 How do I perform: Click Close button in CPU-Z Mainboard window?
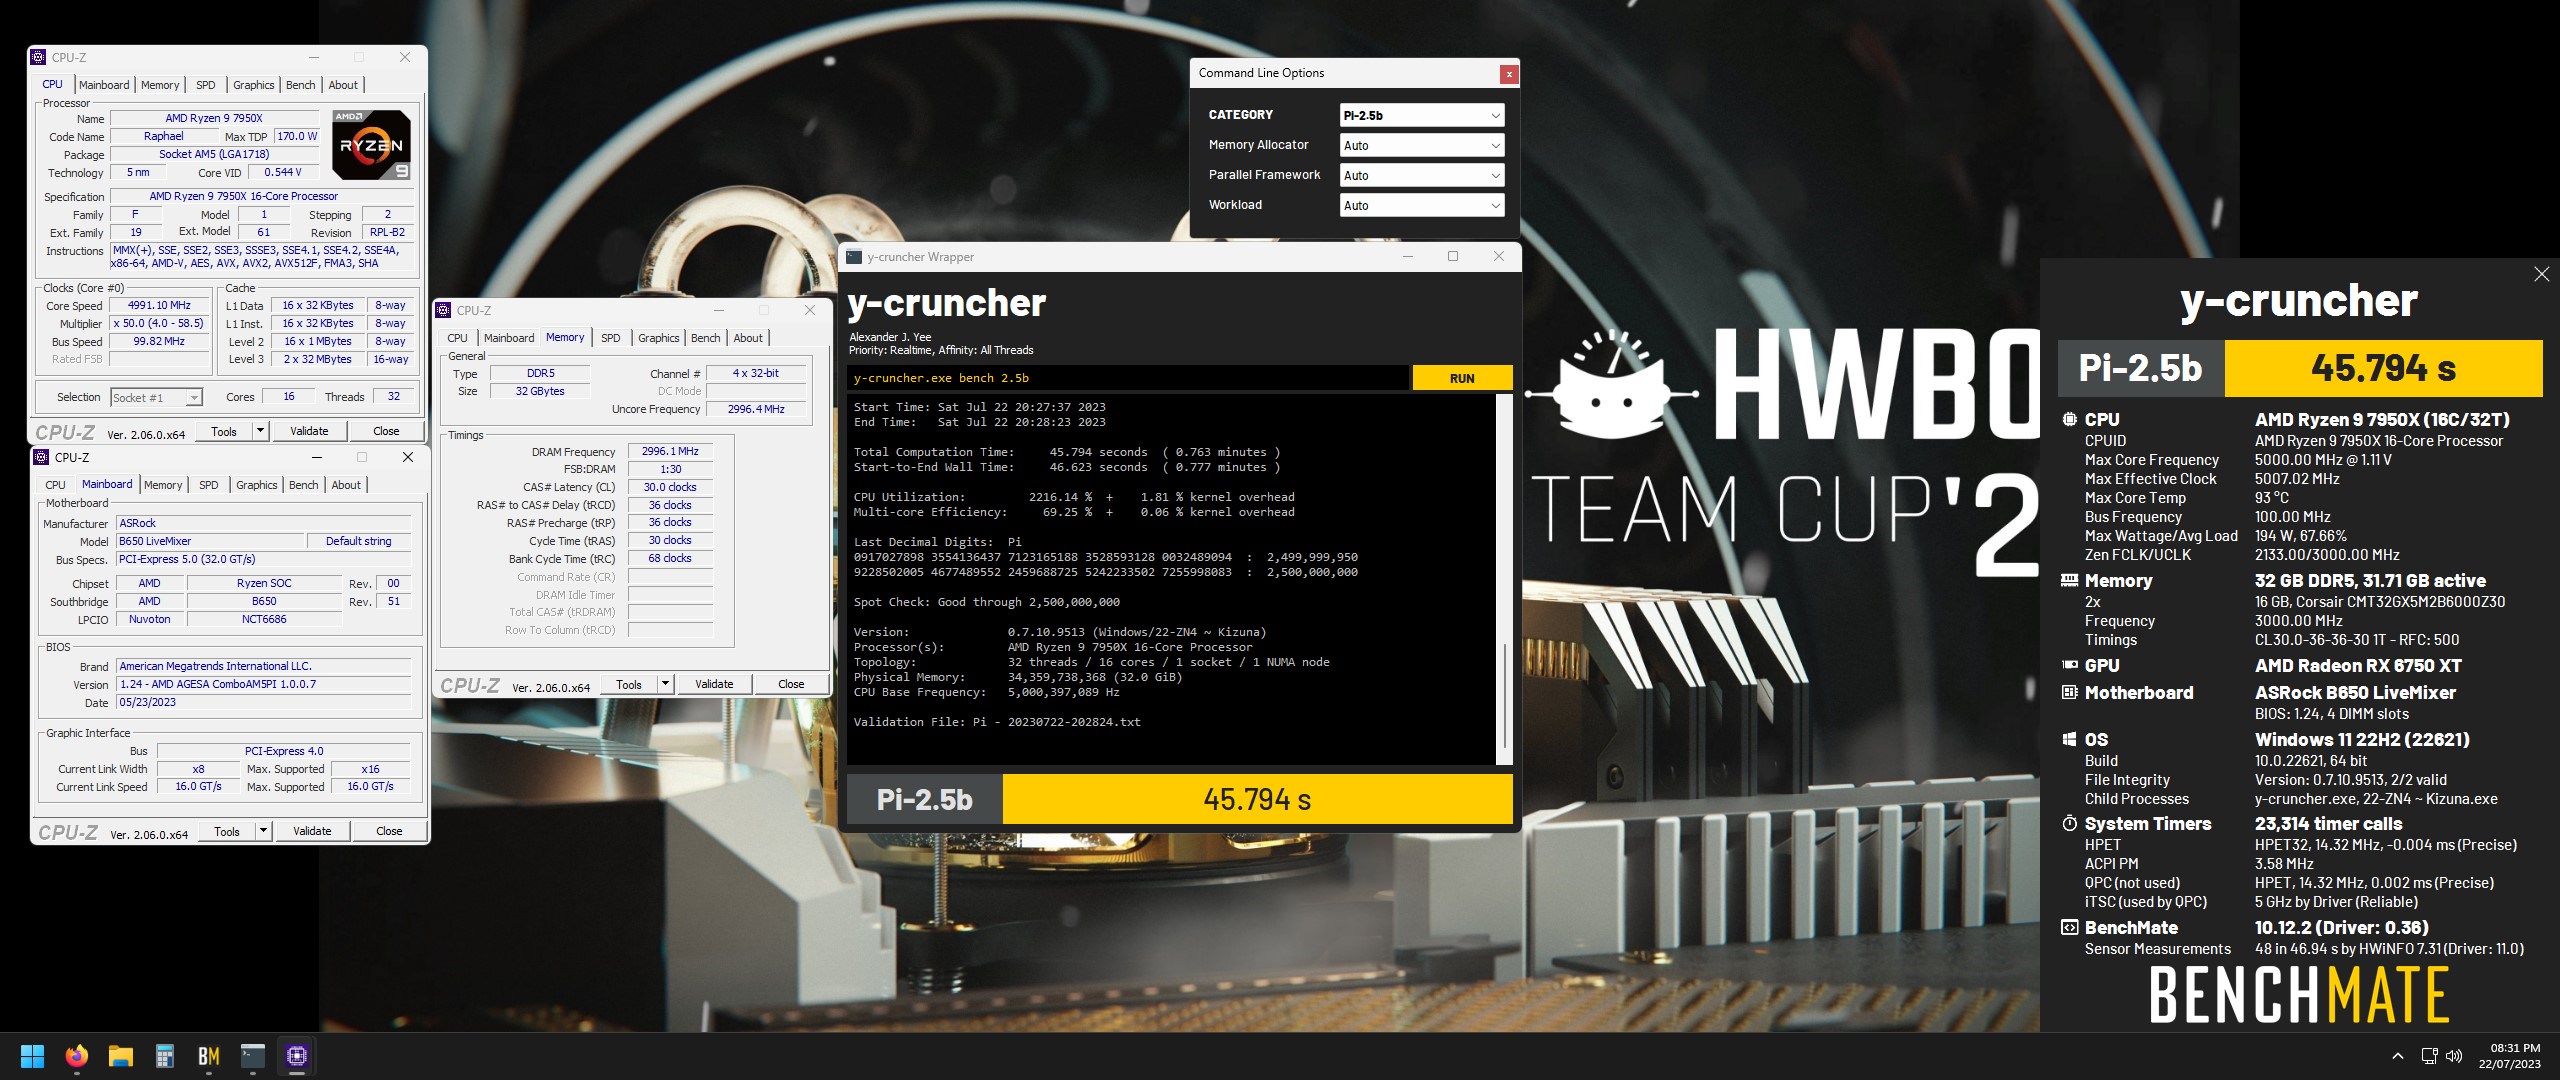(389, 831)
